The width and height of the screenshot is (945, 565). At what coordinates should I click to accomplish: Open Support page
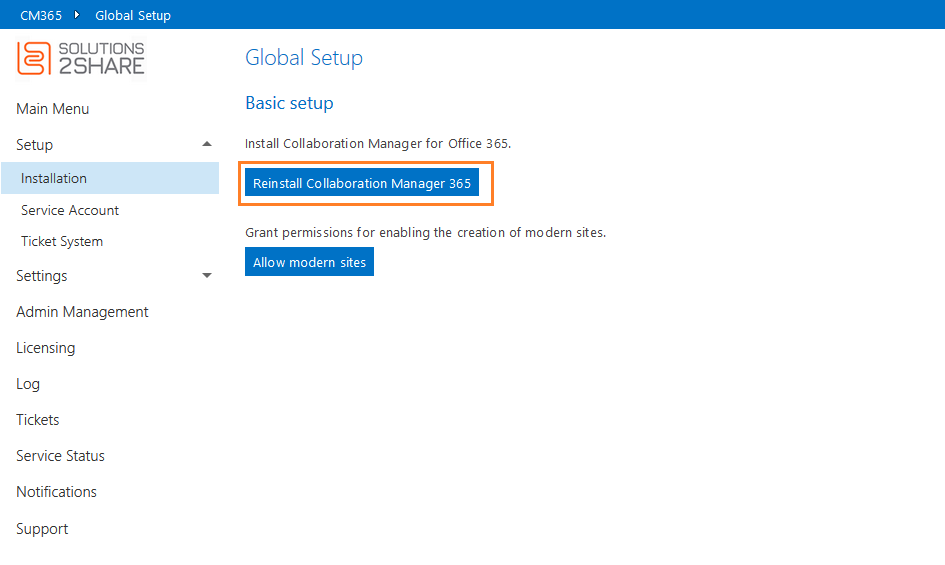pyautogui.click(x=42, y=529)
